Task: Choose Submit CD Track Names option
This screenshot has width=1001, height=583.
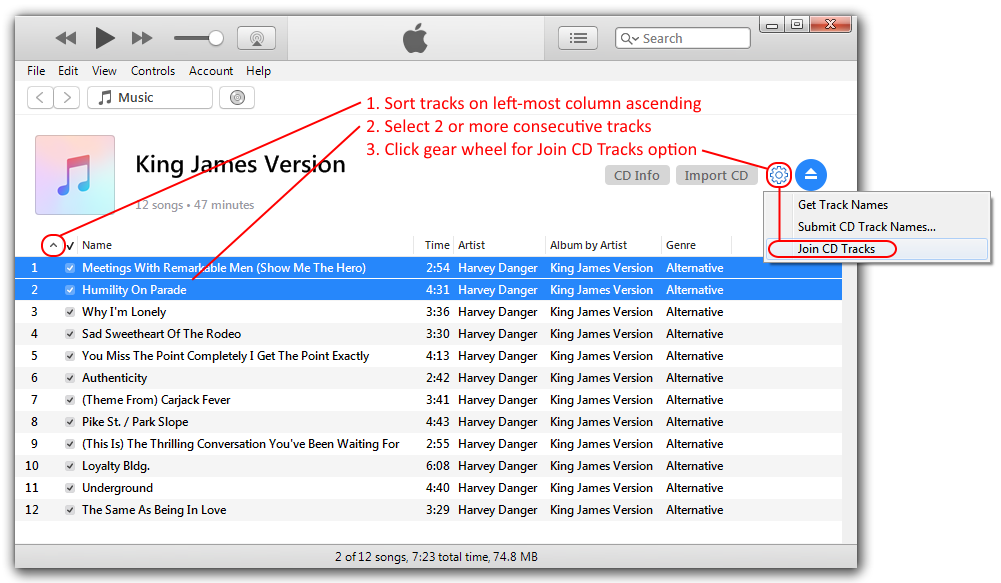Action: point(866,227)
